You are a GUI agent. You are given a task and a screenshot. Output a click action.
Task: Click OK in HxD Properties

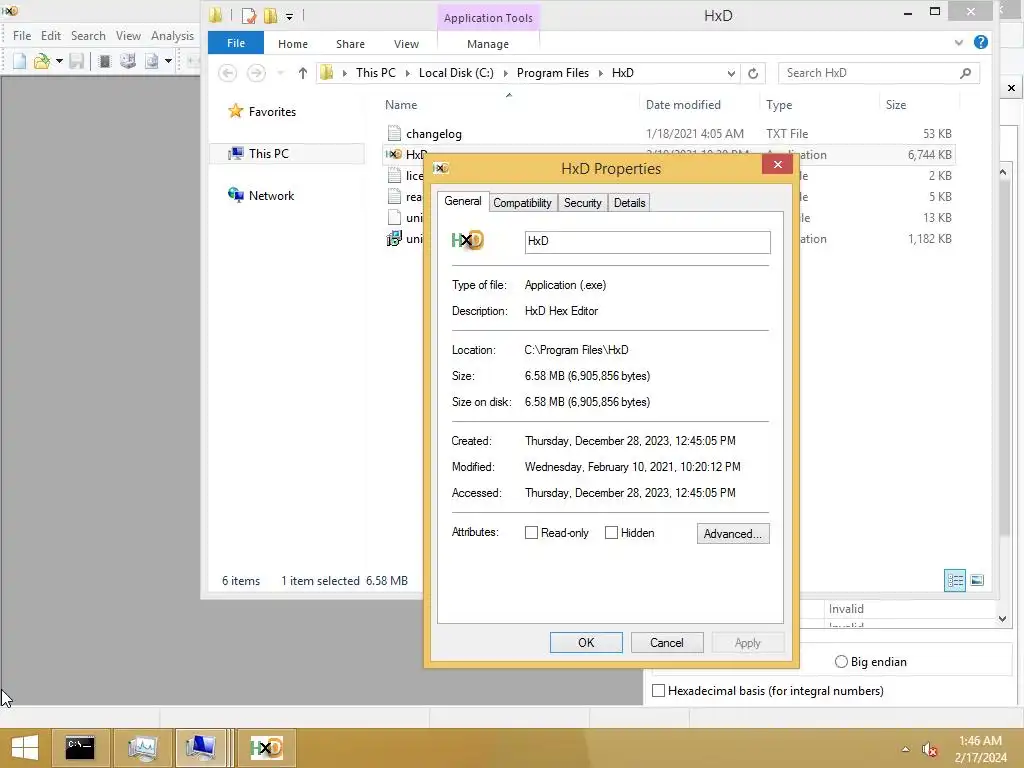click(586, 643)
